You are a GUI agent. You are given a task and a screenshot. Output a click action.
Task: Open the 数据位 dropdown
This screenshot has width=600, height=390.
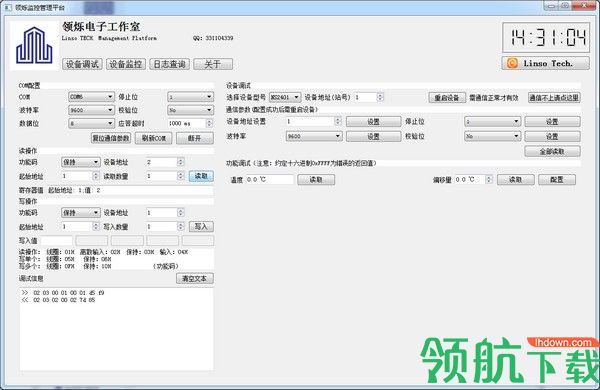91,123
